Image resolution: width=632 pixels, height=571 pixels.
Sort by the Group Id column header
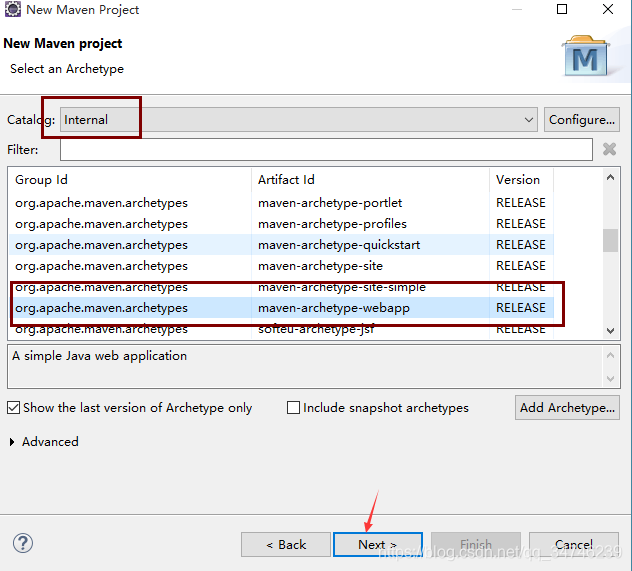[130, 180]
